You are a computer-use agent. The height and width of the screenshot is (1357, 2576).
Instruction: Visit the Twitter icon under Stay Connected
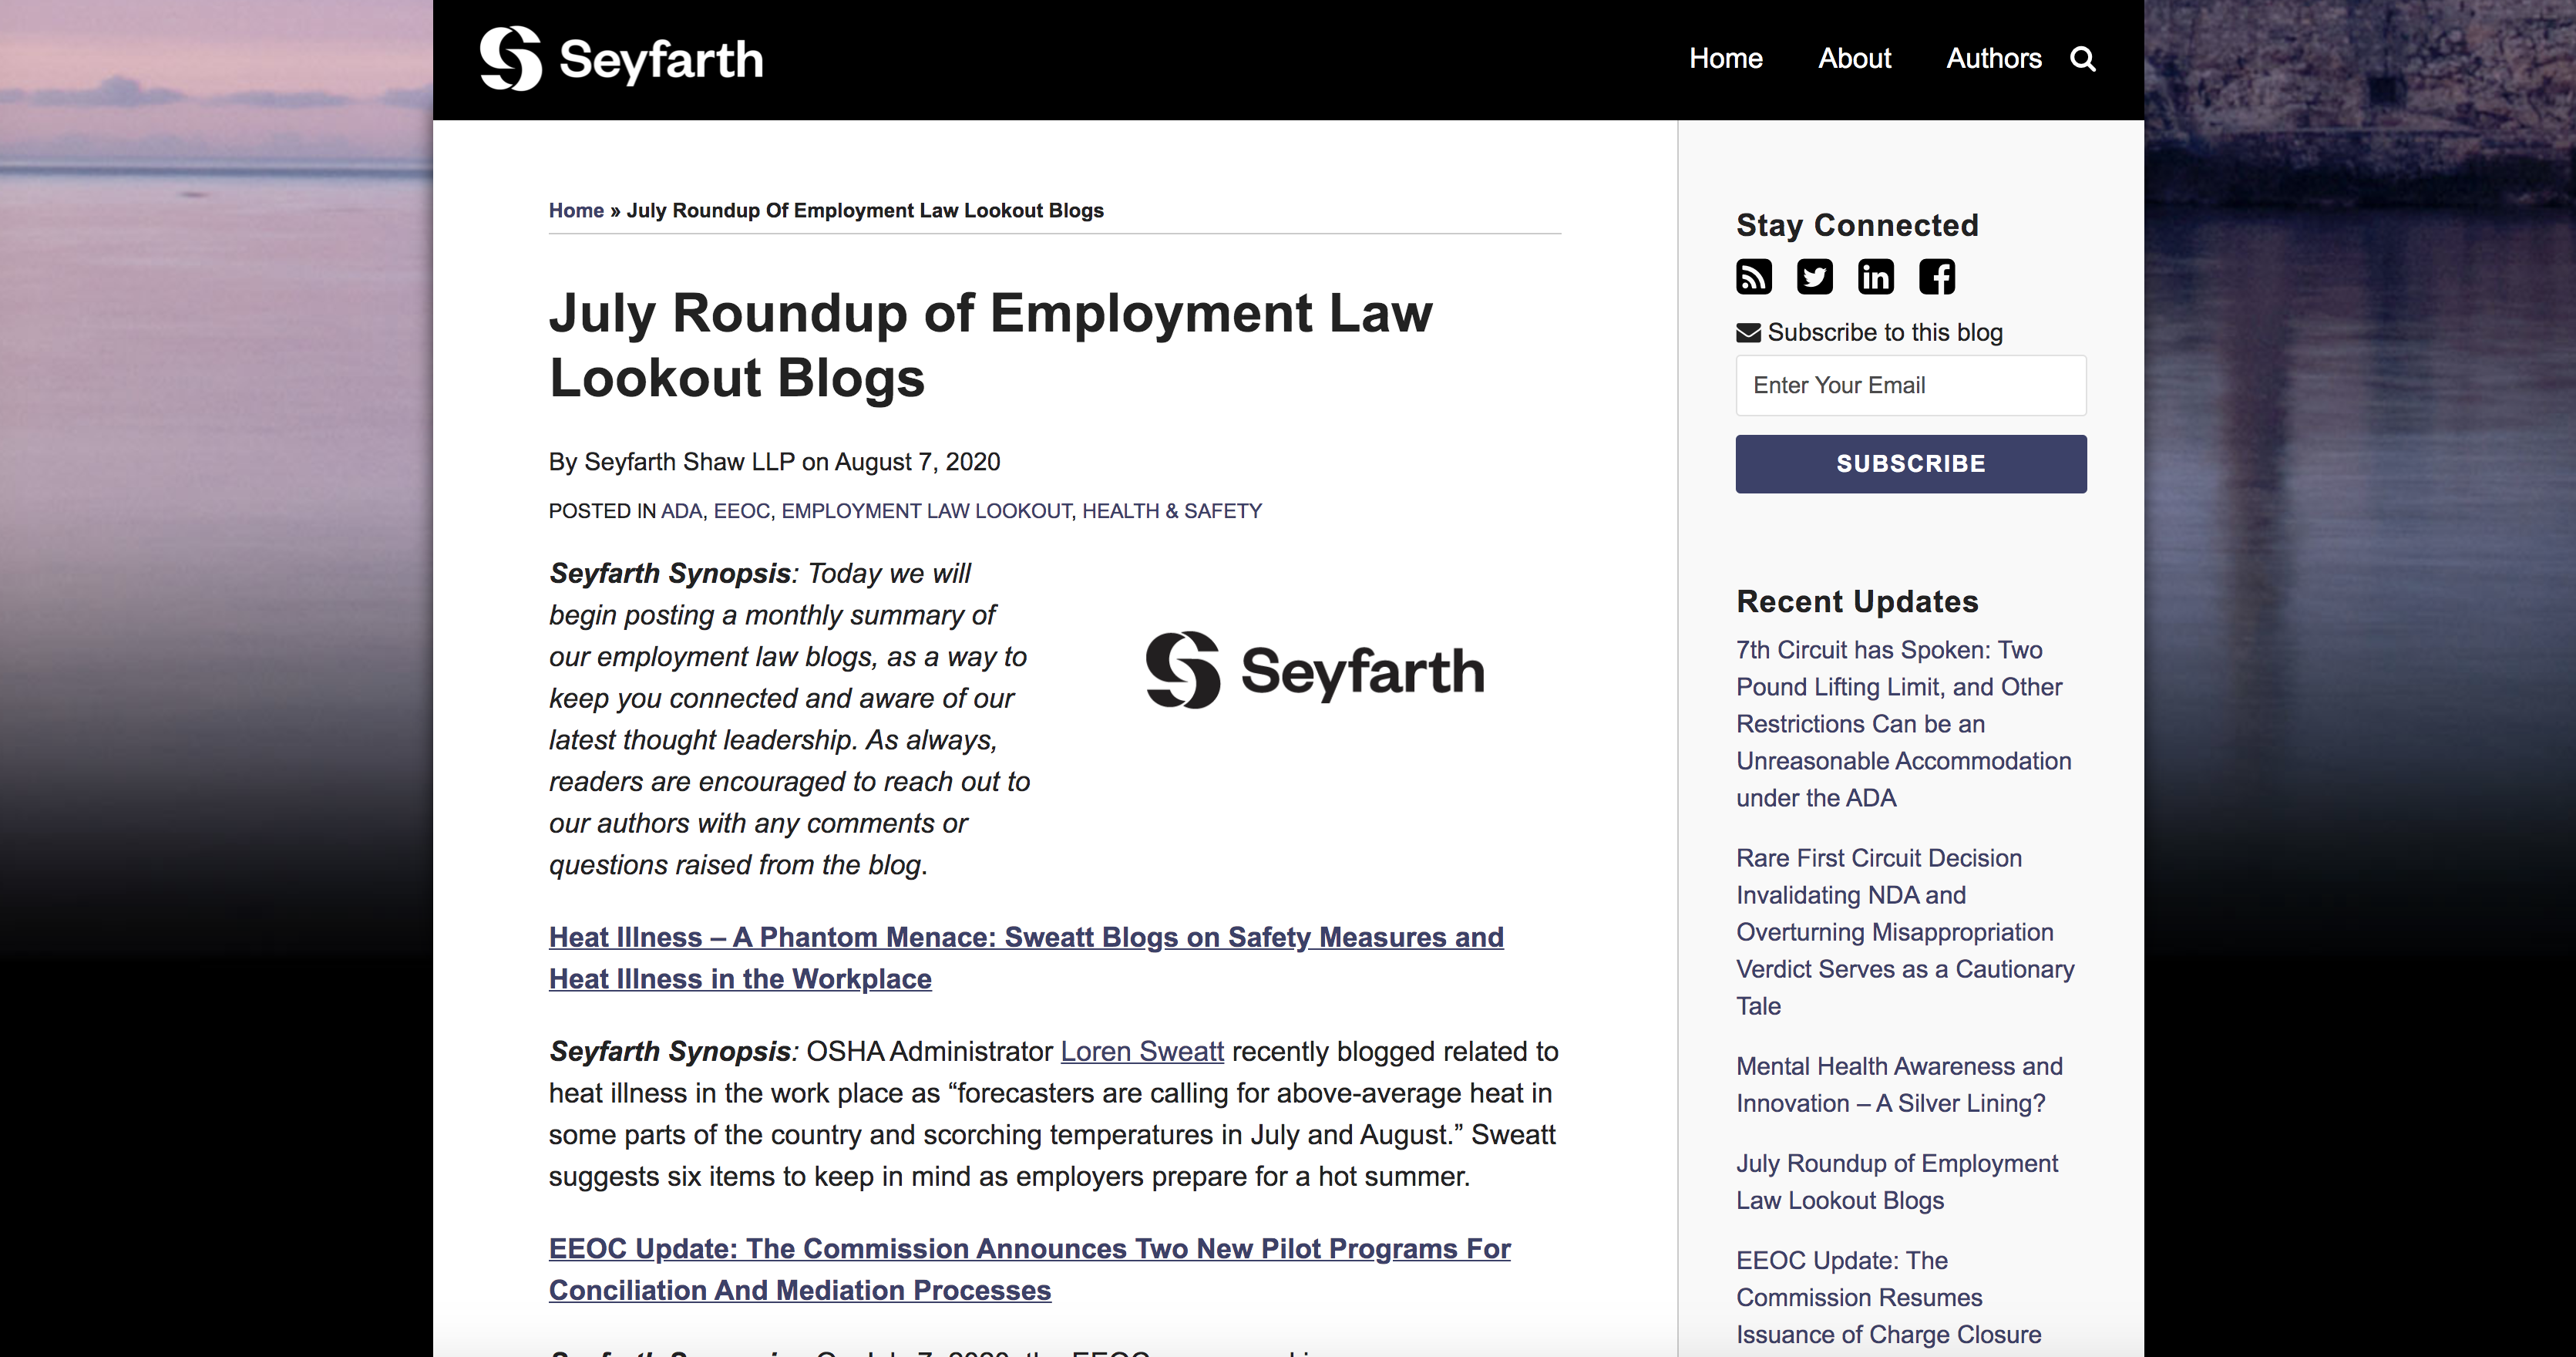(1815, 276)
